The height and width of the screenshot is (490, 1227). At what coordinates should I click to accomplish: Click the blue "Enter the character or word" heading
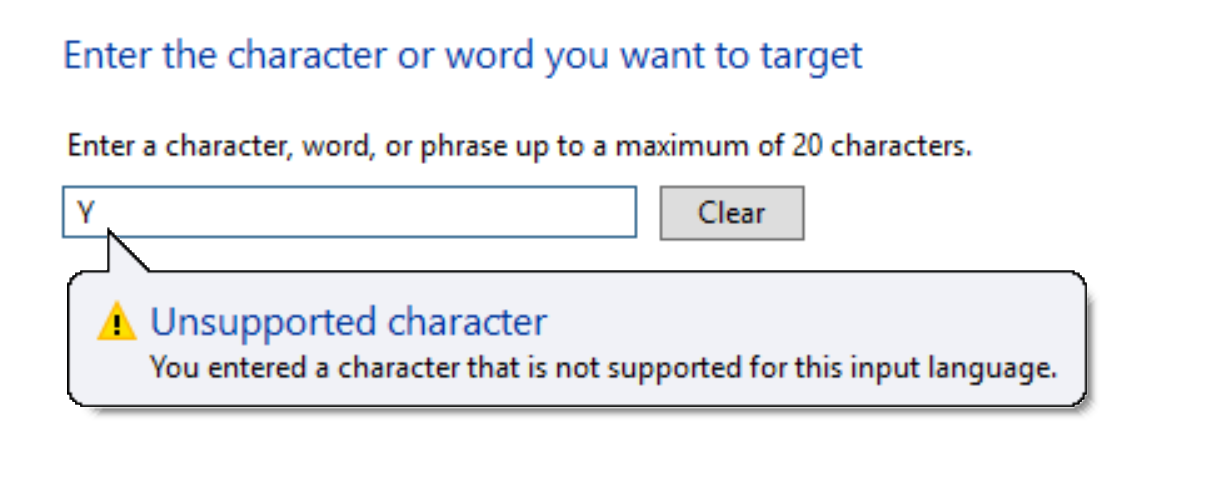[x=462, y=54]
